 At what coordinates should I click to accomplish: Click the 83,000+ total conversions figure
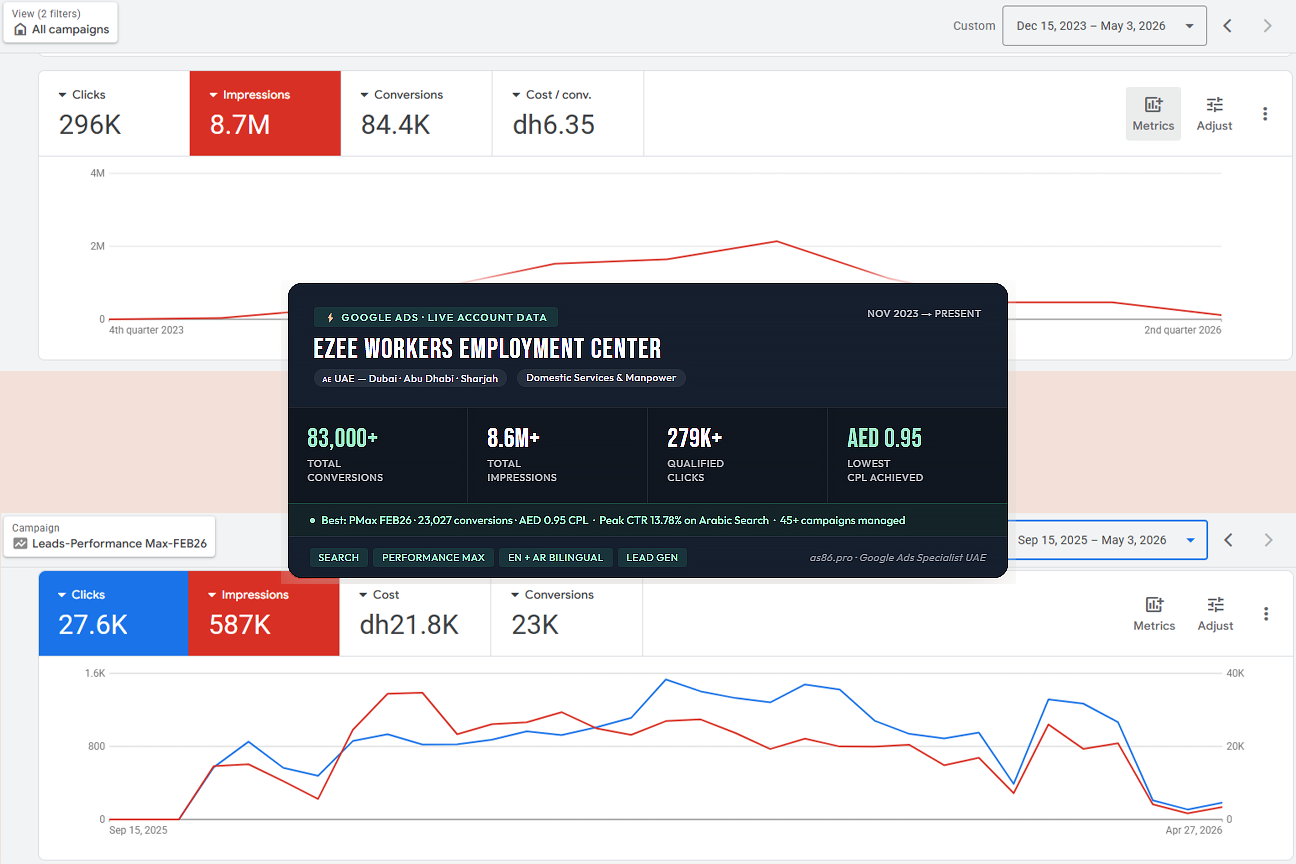click(x=343, y=438)
